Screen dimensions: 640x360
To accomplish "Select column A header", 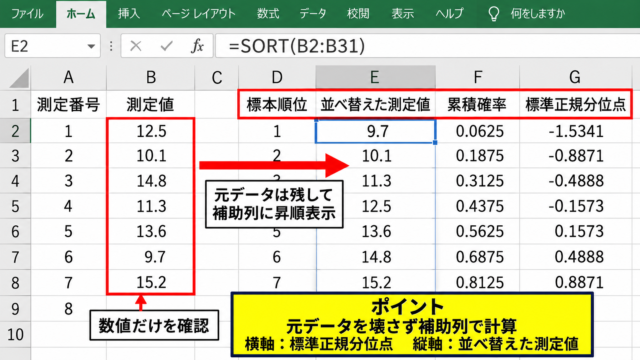I will point(69,77).
